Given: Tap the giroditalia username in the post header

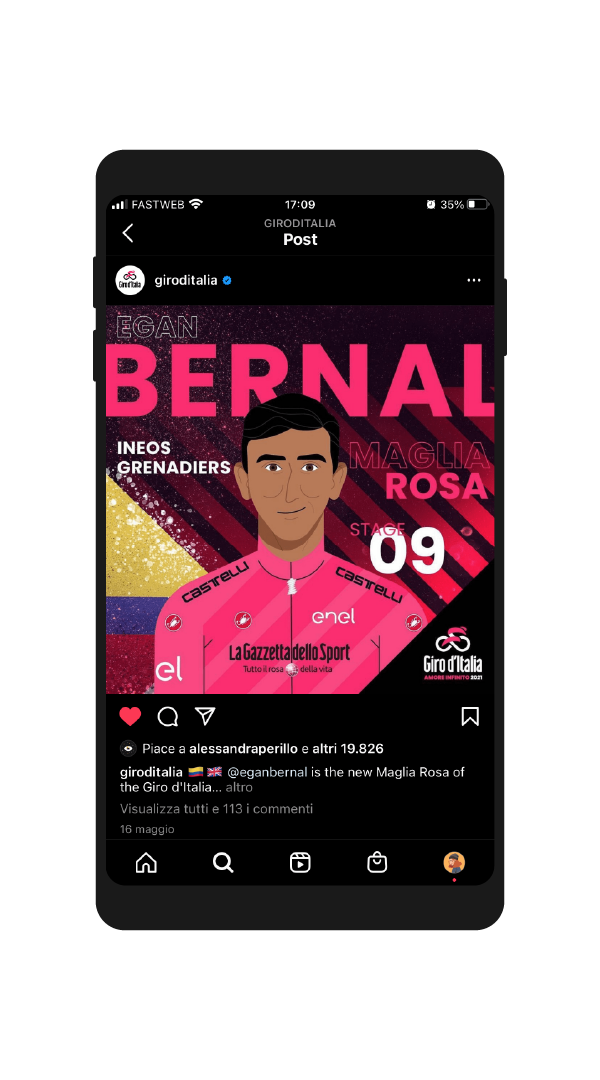Looking at the screenshot, I should click(x=186, y=280).
